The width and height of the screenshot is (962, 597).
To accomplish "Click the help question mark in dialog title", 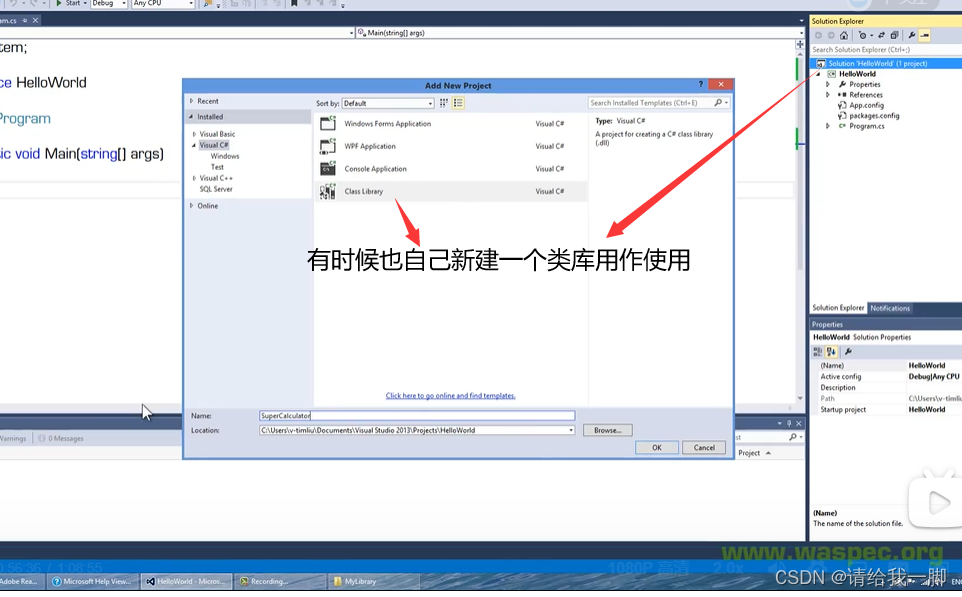I will 701,85.
